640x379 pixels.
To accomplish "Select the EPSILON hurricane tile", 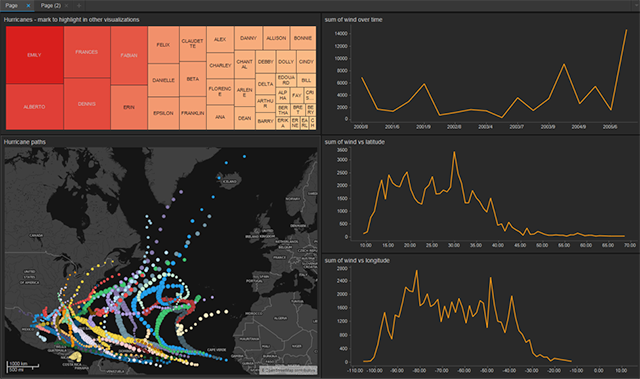I will click(x=163, y=113).
